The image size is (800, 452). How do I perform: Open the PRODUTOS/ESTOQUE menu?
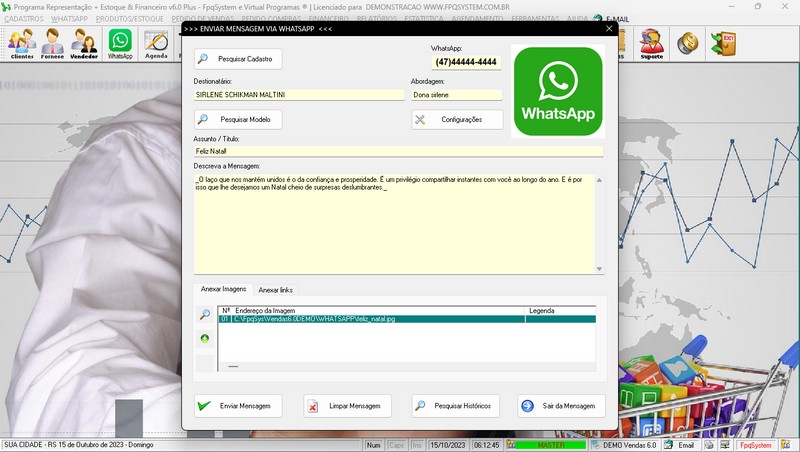(x=130, y=19)
